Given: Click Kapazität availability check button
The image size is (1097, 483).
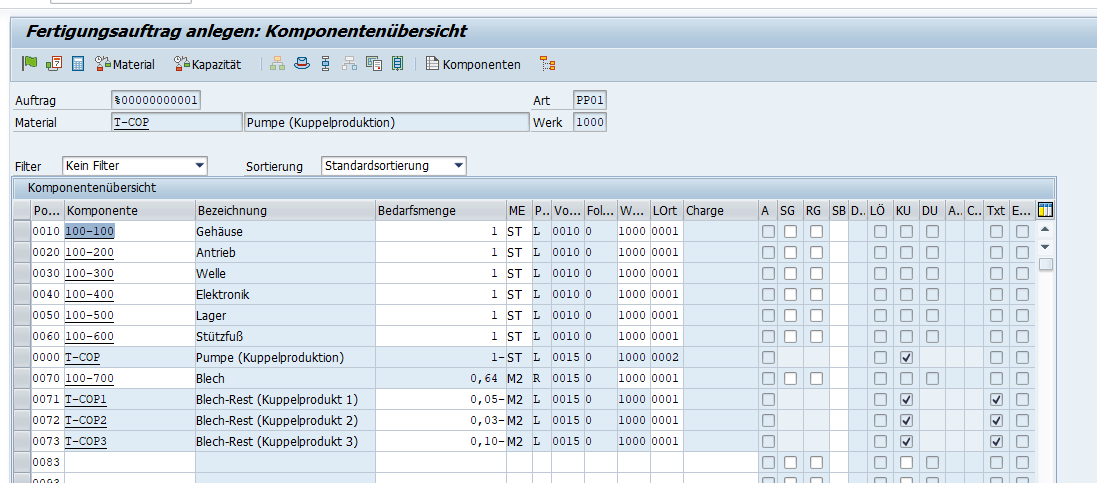Looking at the screenshot, I should pos(208,64).
